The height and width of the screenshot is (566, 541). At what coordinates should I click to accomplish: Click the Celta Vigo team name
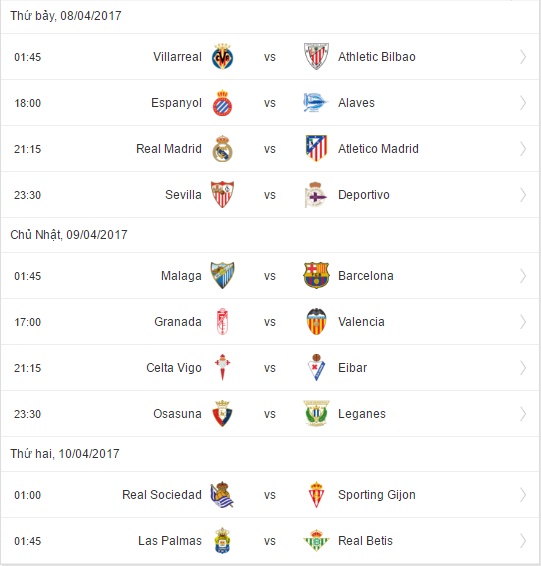pos(174,368)
